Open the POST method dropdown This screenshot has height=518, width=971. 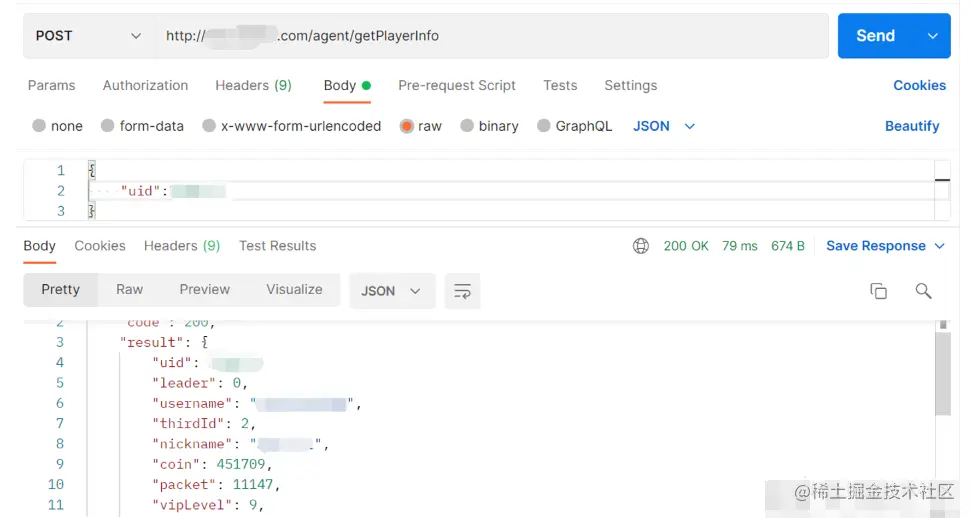(x=88, y=36)
